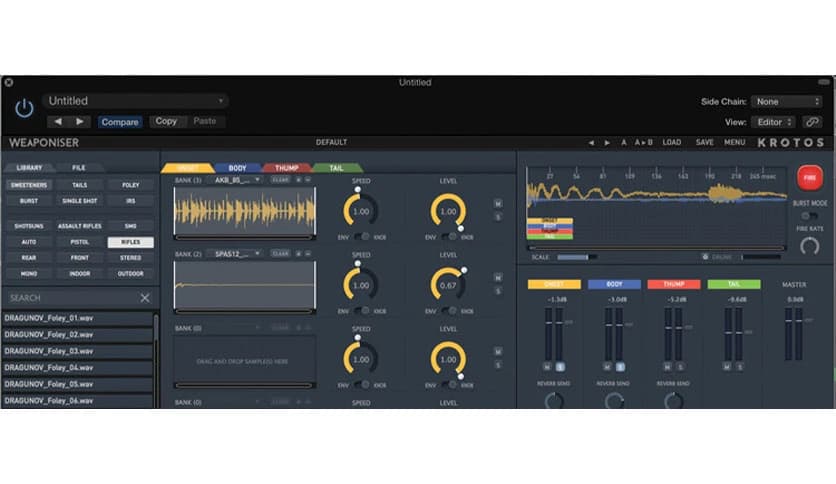Open the File browser tab

click(x=79, y=167)
